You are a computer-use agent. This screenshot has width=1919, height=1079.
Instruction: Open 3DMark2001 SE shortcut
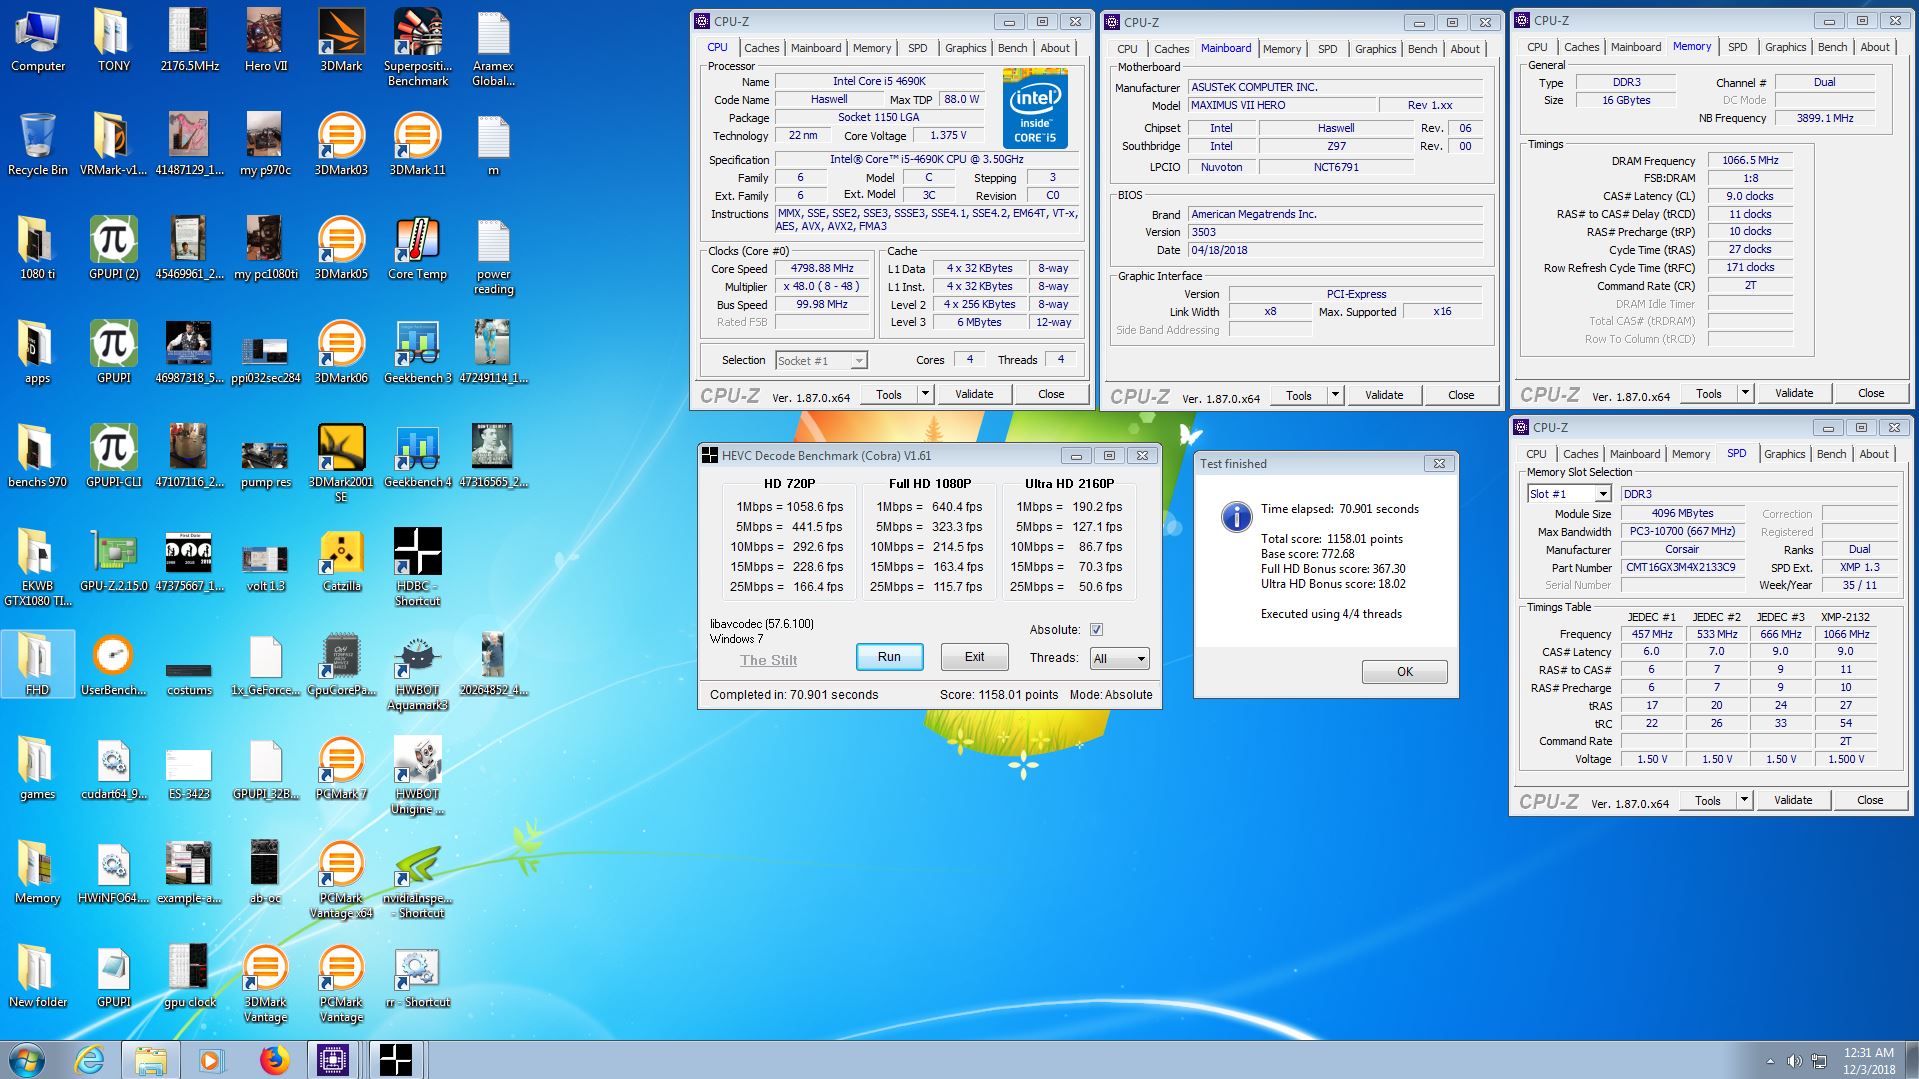(x=341, y=464)
